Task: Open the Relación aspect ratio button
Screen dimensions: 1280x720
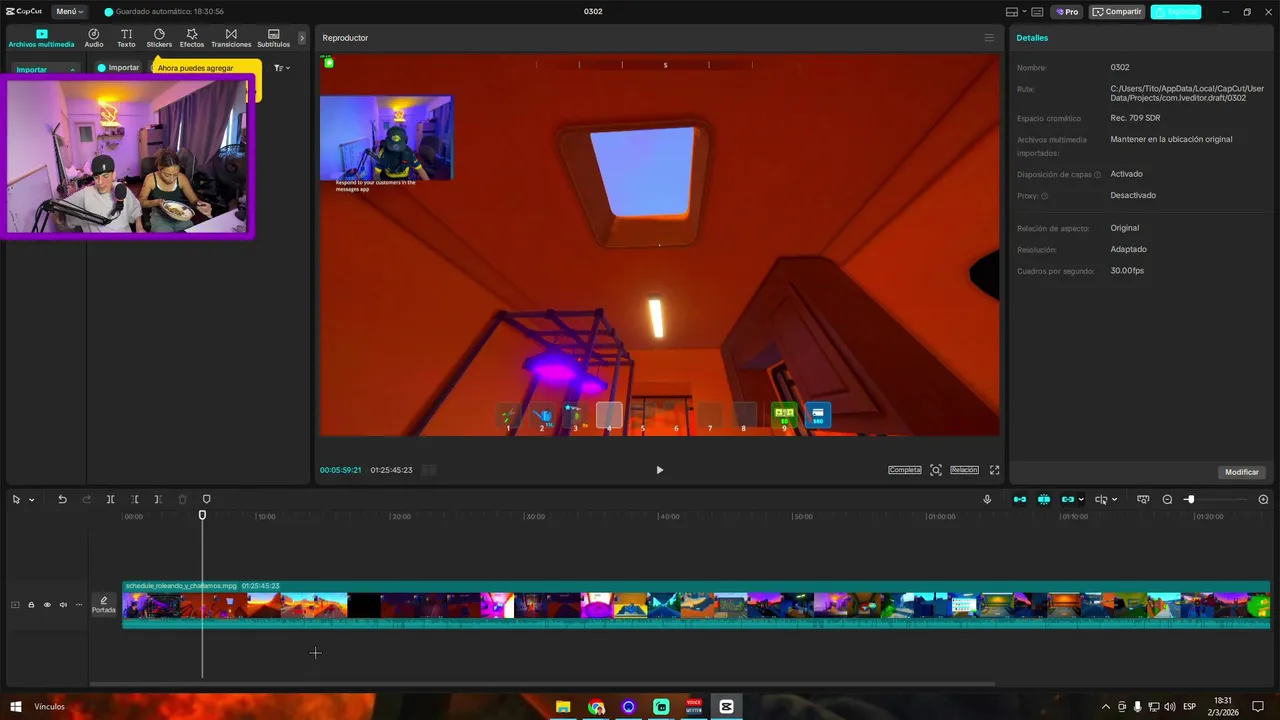Action: pos(964,470)
